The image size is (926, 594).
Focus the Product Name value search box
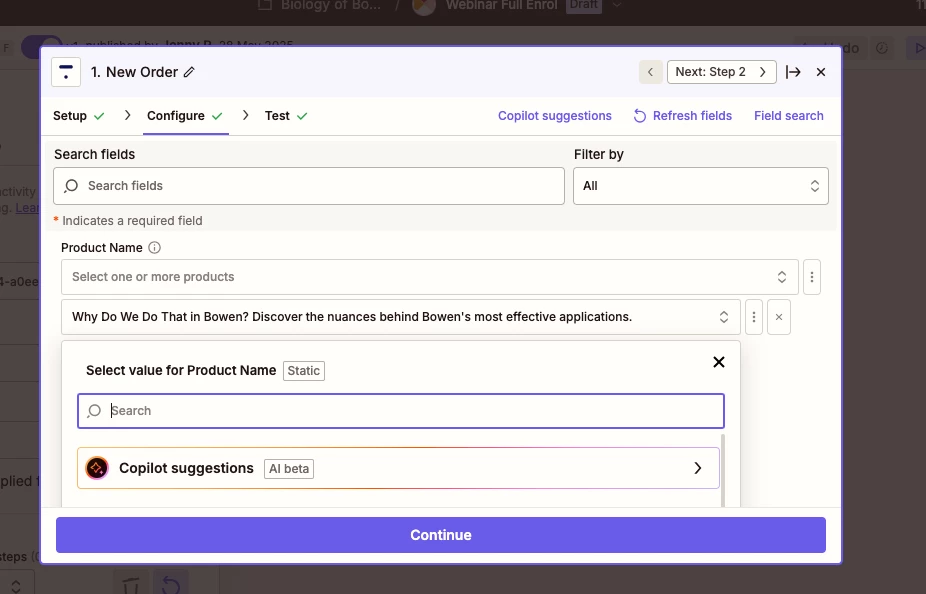400,411
